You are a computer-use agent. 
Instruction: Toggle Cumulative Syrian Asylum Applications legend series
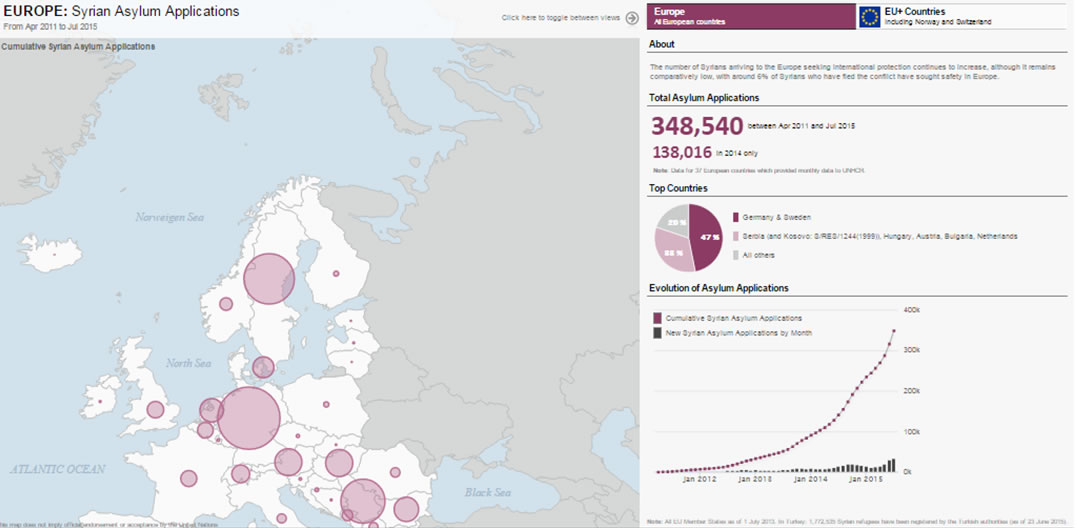pyautogui.click(x=658, y=318)
